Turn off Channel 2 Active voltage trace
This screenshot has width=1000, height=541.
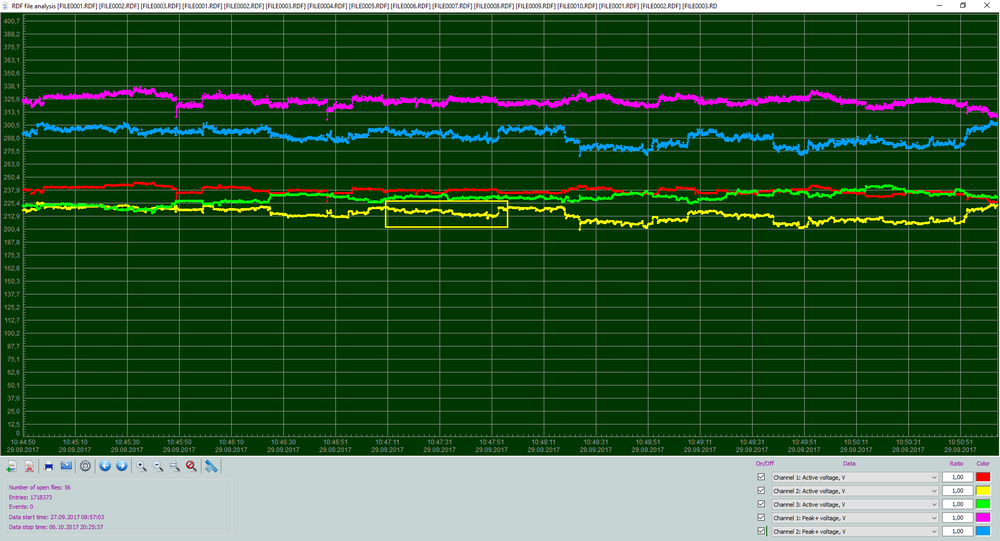(x=761, y=491)
